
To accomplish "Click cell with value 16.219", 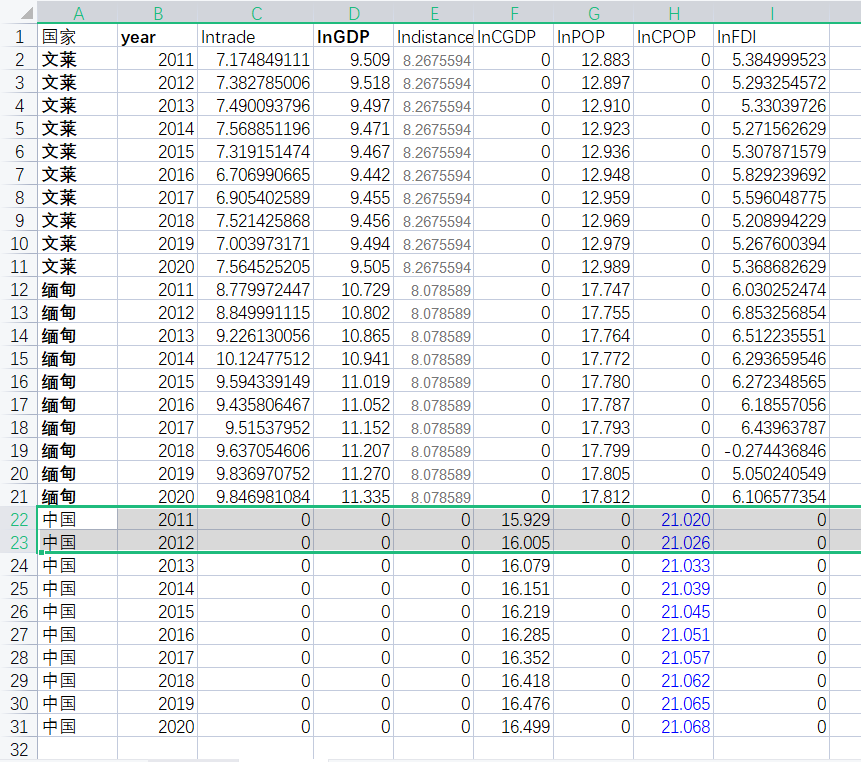I will click(x=514, y=612).
